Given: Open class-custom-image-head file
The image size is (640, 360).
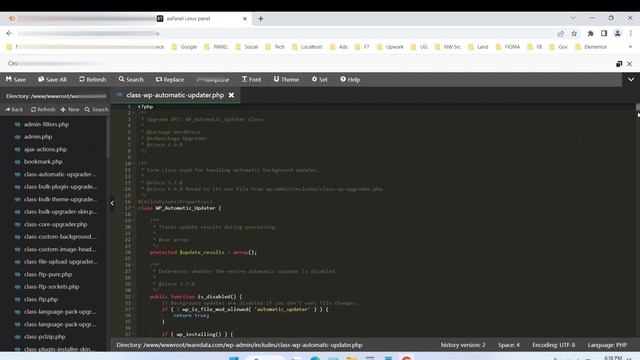Looking at the screenshot, I should [60, 249].
